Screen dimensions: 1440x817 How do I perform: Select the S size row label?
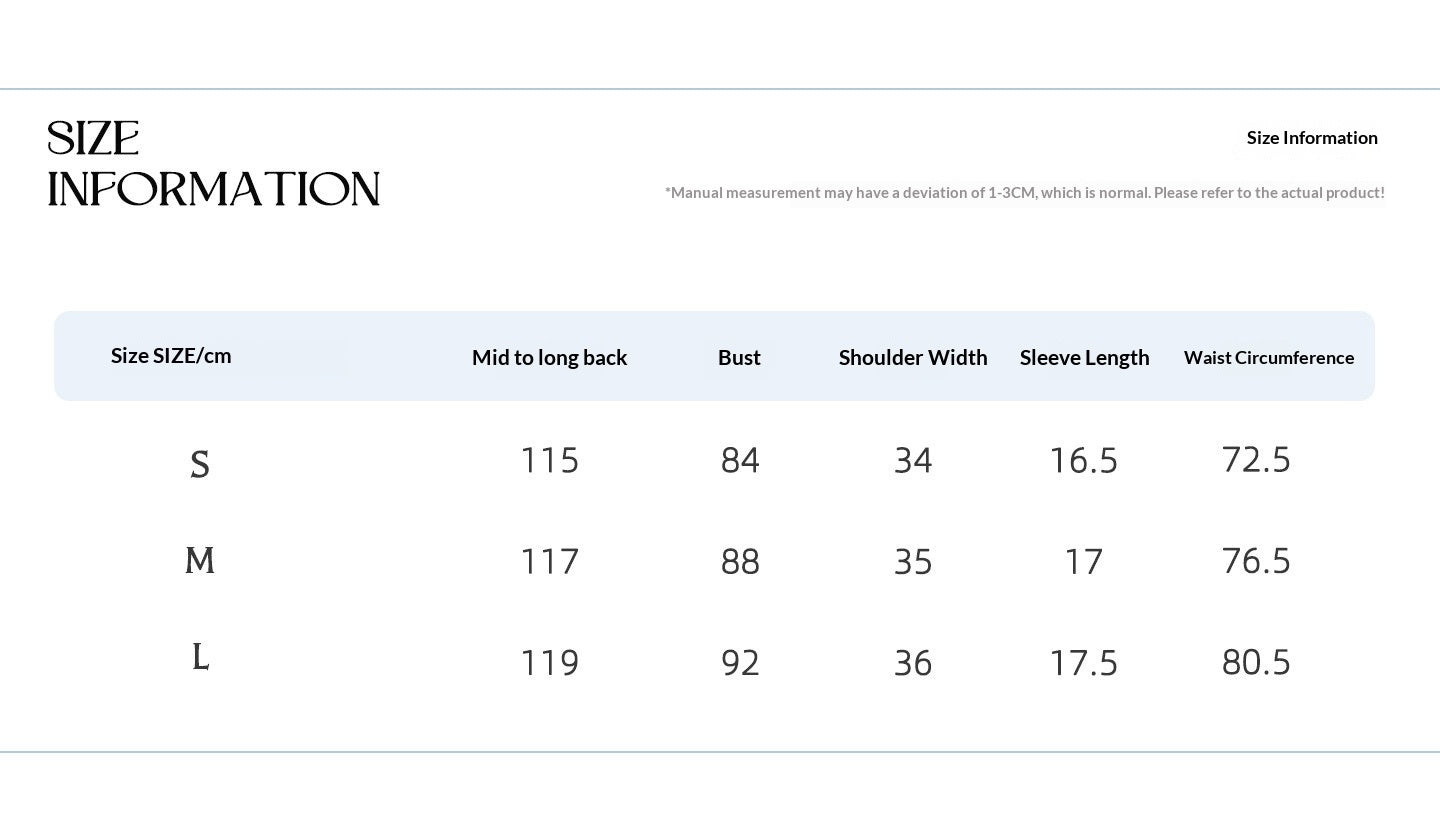[200, 464]
